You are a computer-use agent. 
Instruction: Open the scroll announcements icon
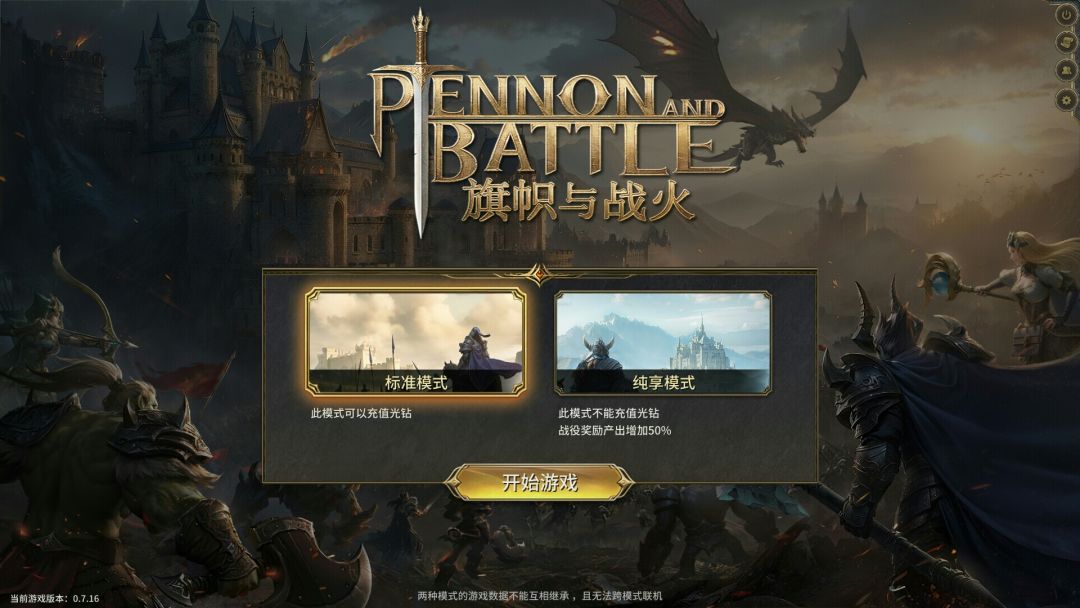click(1067, 42)
